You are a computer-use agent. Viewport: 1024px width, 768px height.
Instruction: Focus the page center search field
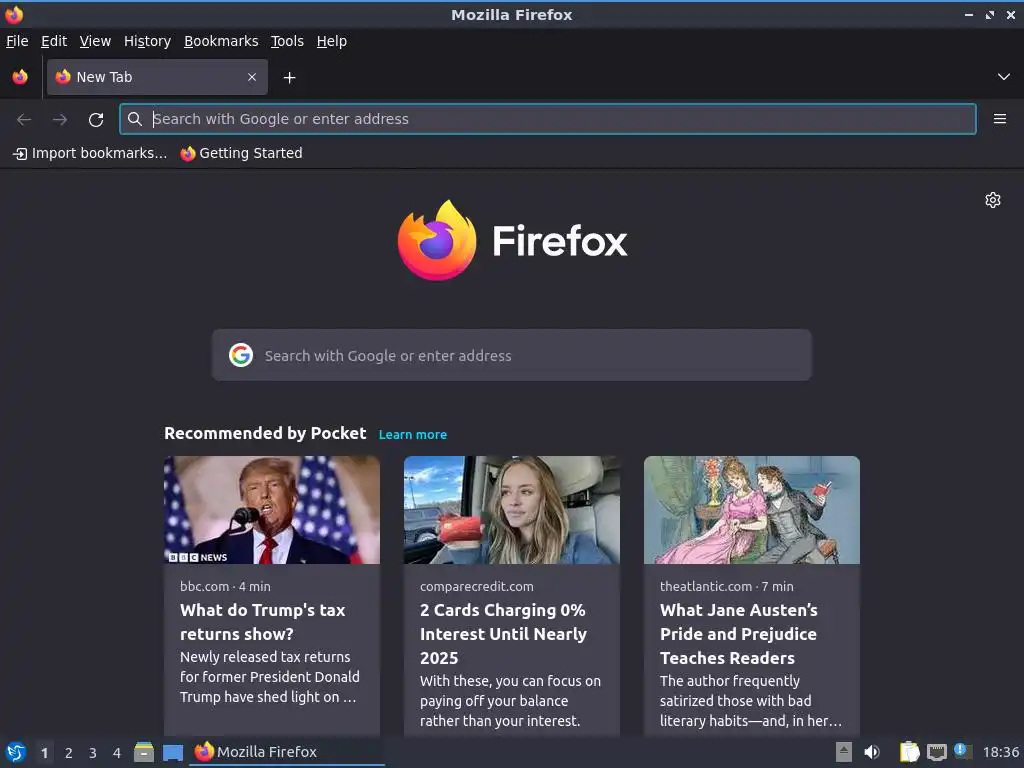tap(511, 355)
